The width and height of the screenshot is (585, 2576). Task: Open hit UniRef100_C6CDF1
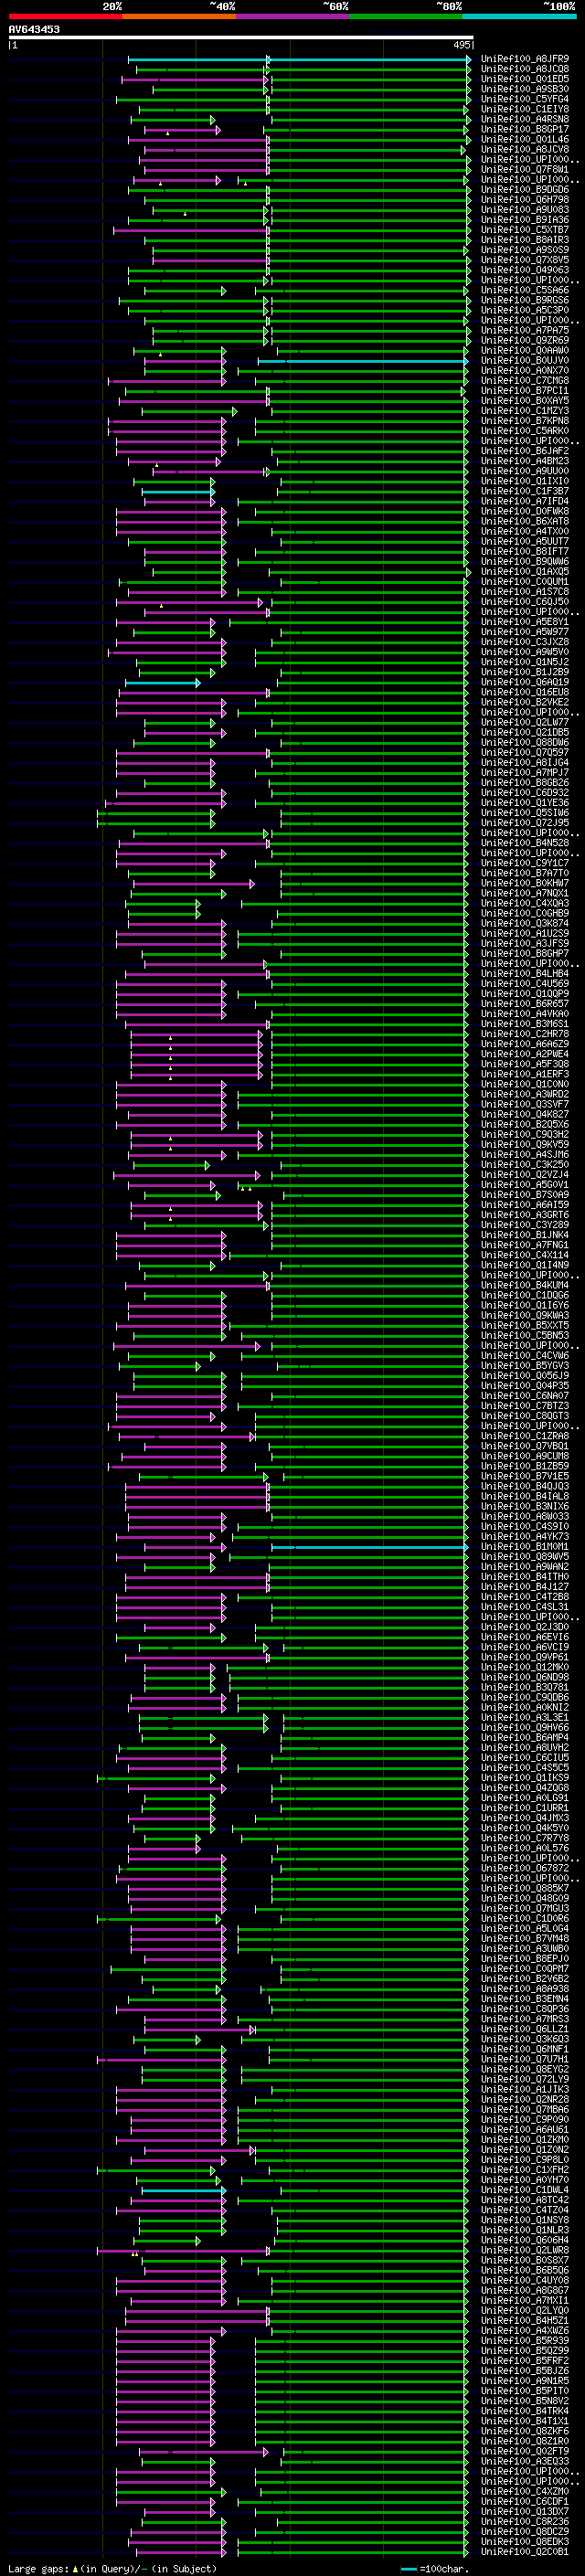click(525, 2501)
